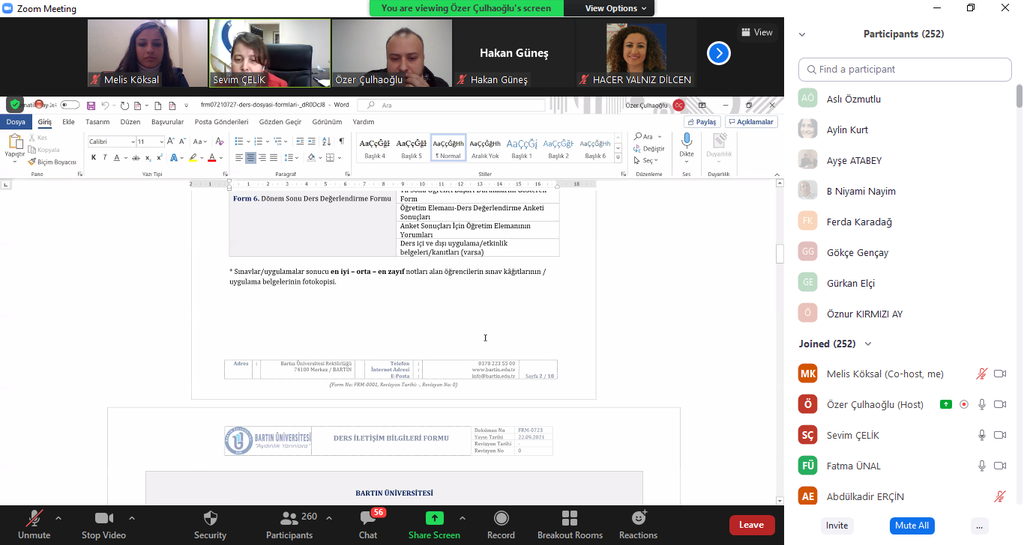Open Görünüm ribbon tab
Viewport: 1024px width, 545px height.
pos(327,122)
